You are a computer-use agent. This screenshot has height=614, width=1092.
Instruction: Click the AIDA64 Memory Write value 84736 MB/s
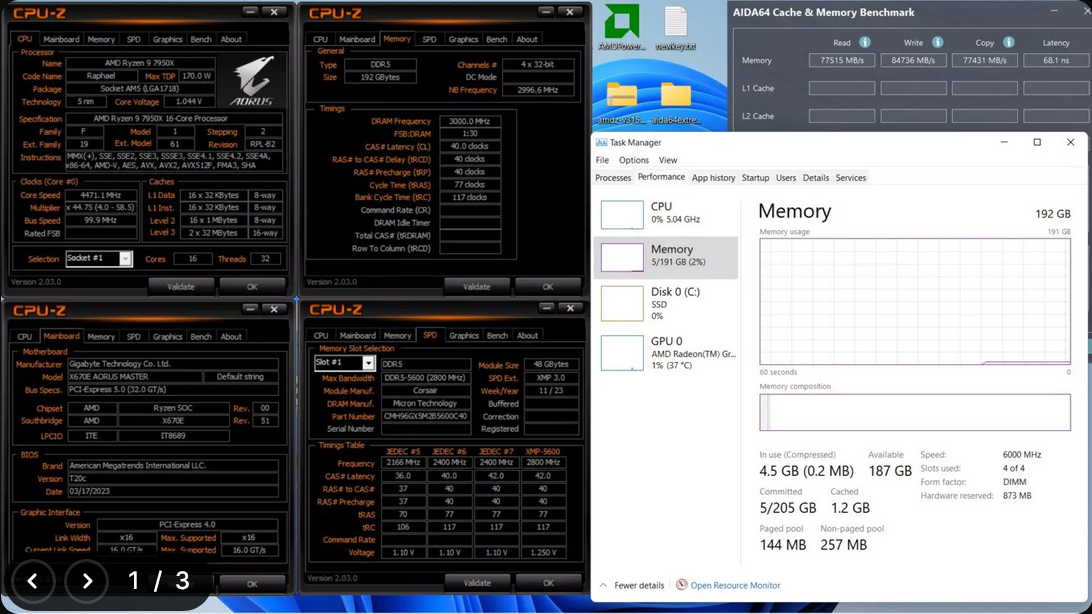pos(913,61)
